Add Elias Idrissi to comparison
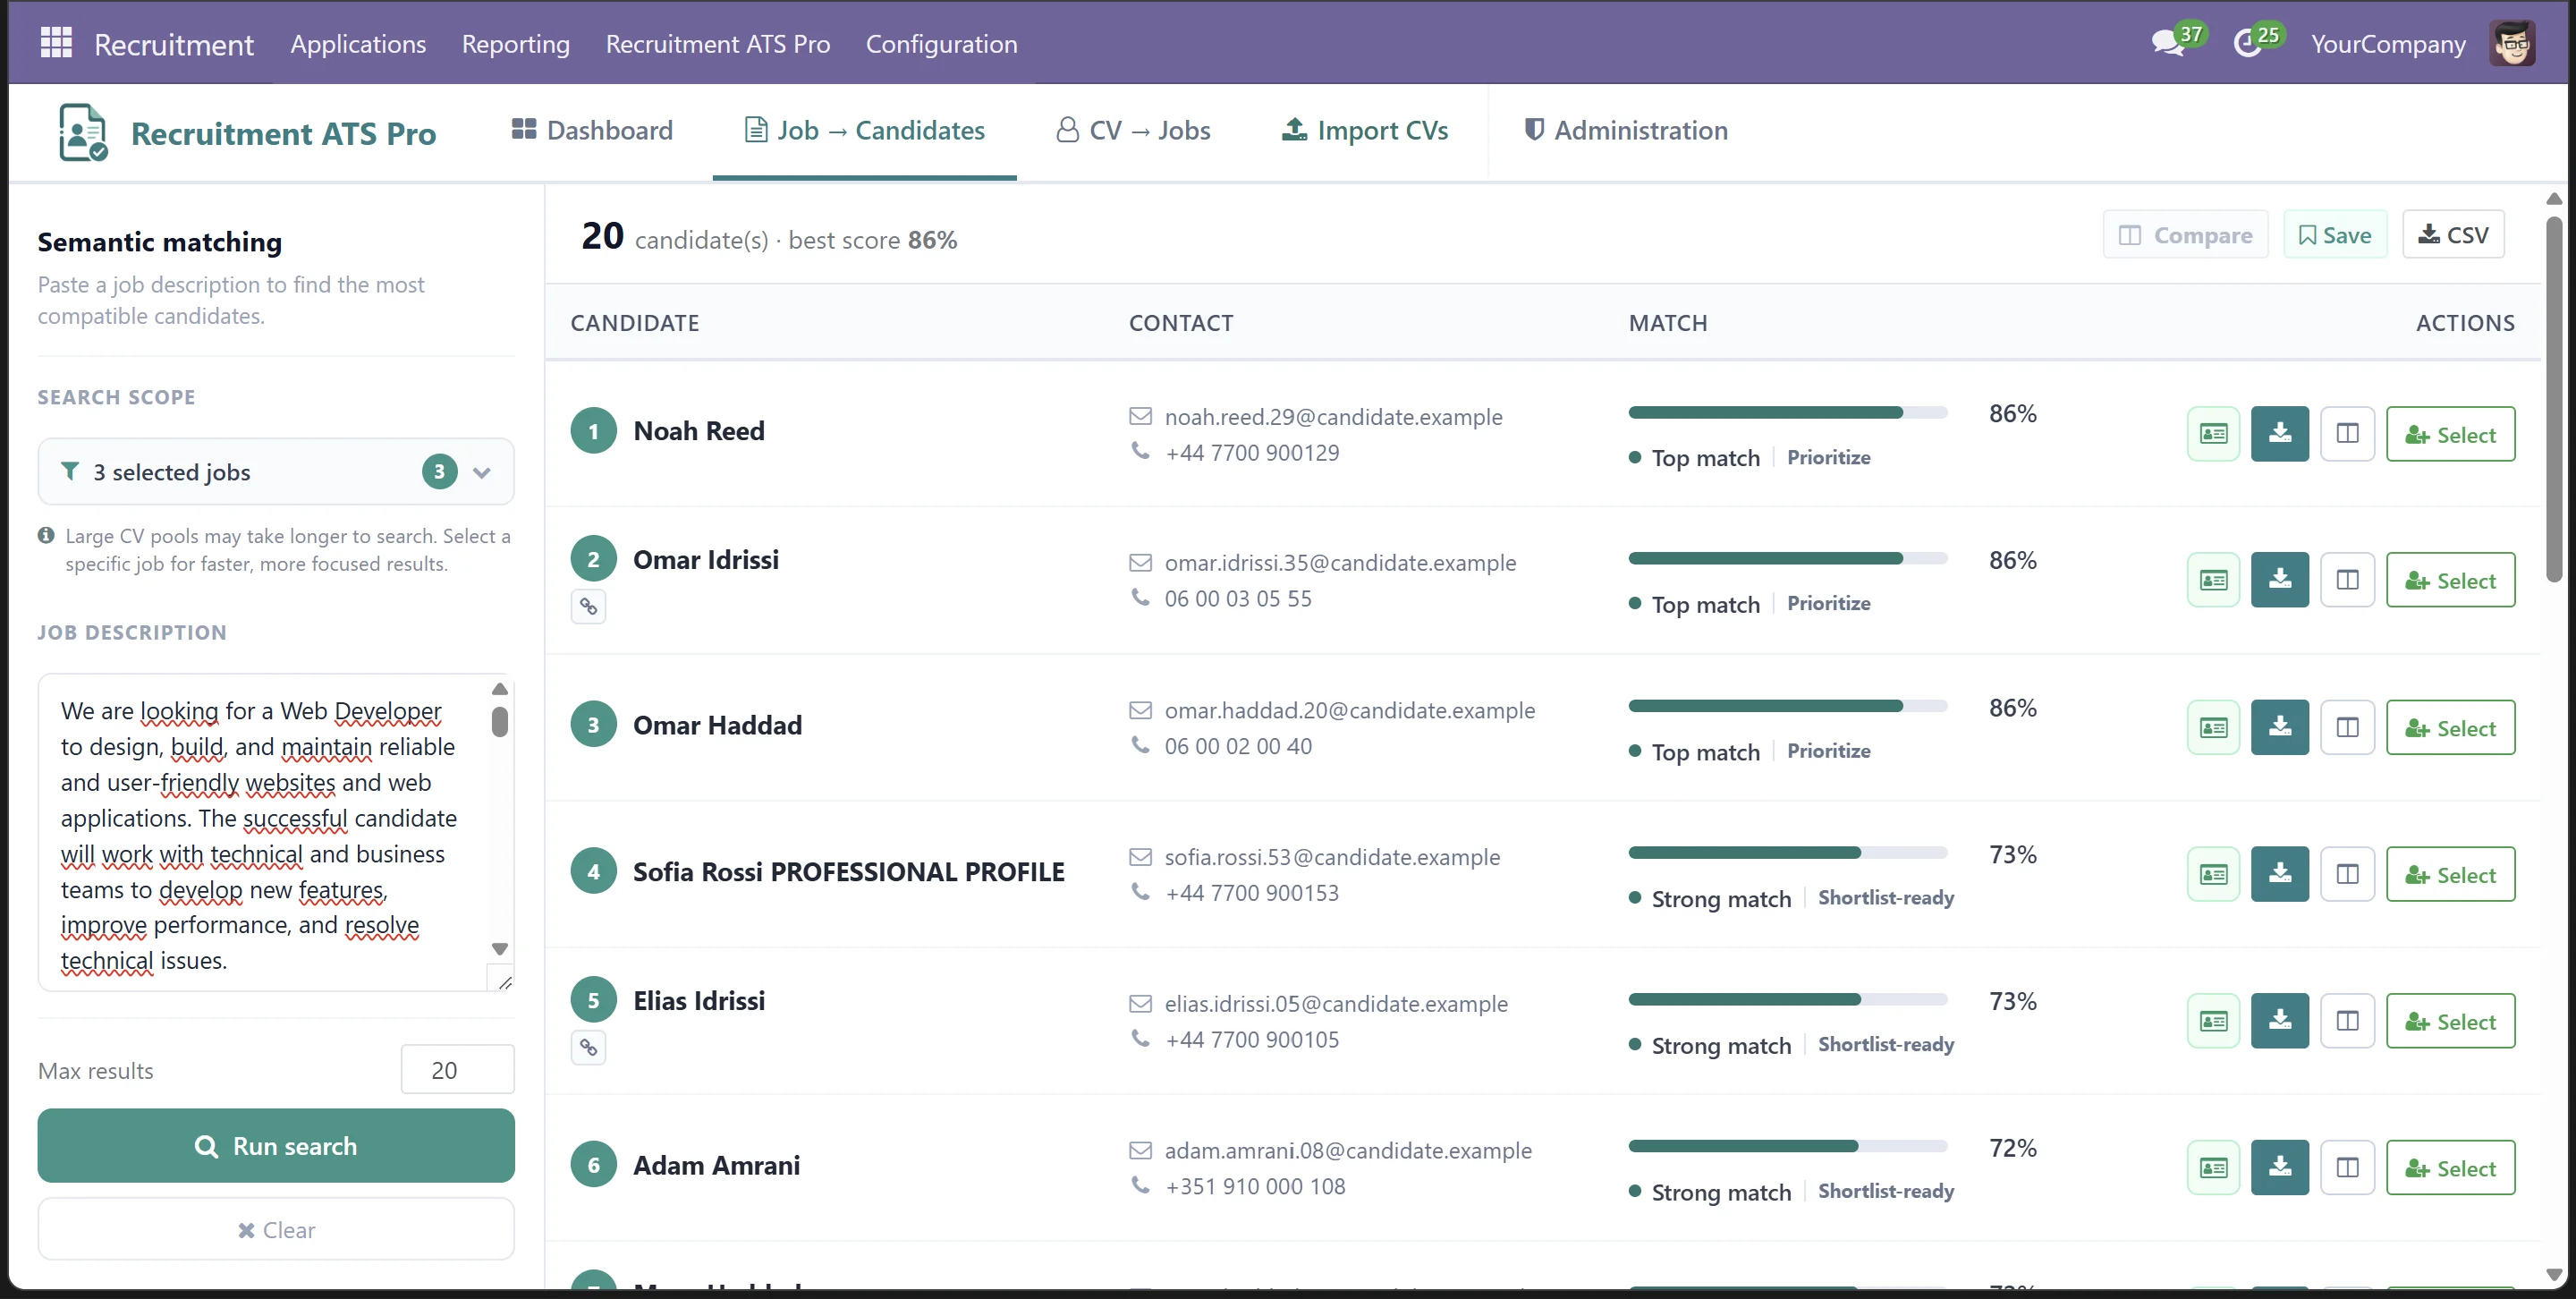Image resolution: width=2576 pixels, height=1299 pixels. tap(2346, 1021)
